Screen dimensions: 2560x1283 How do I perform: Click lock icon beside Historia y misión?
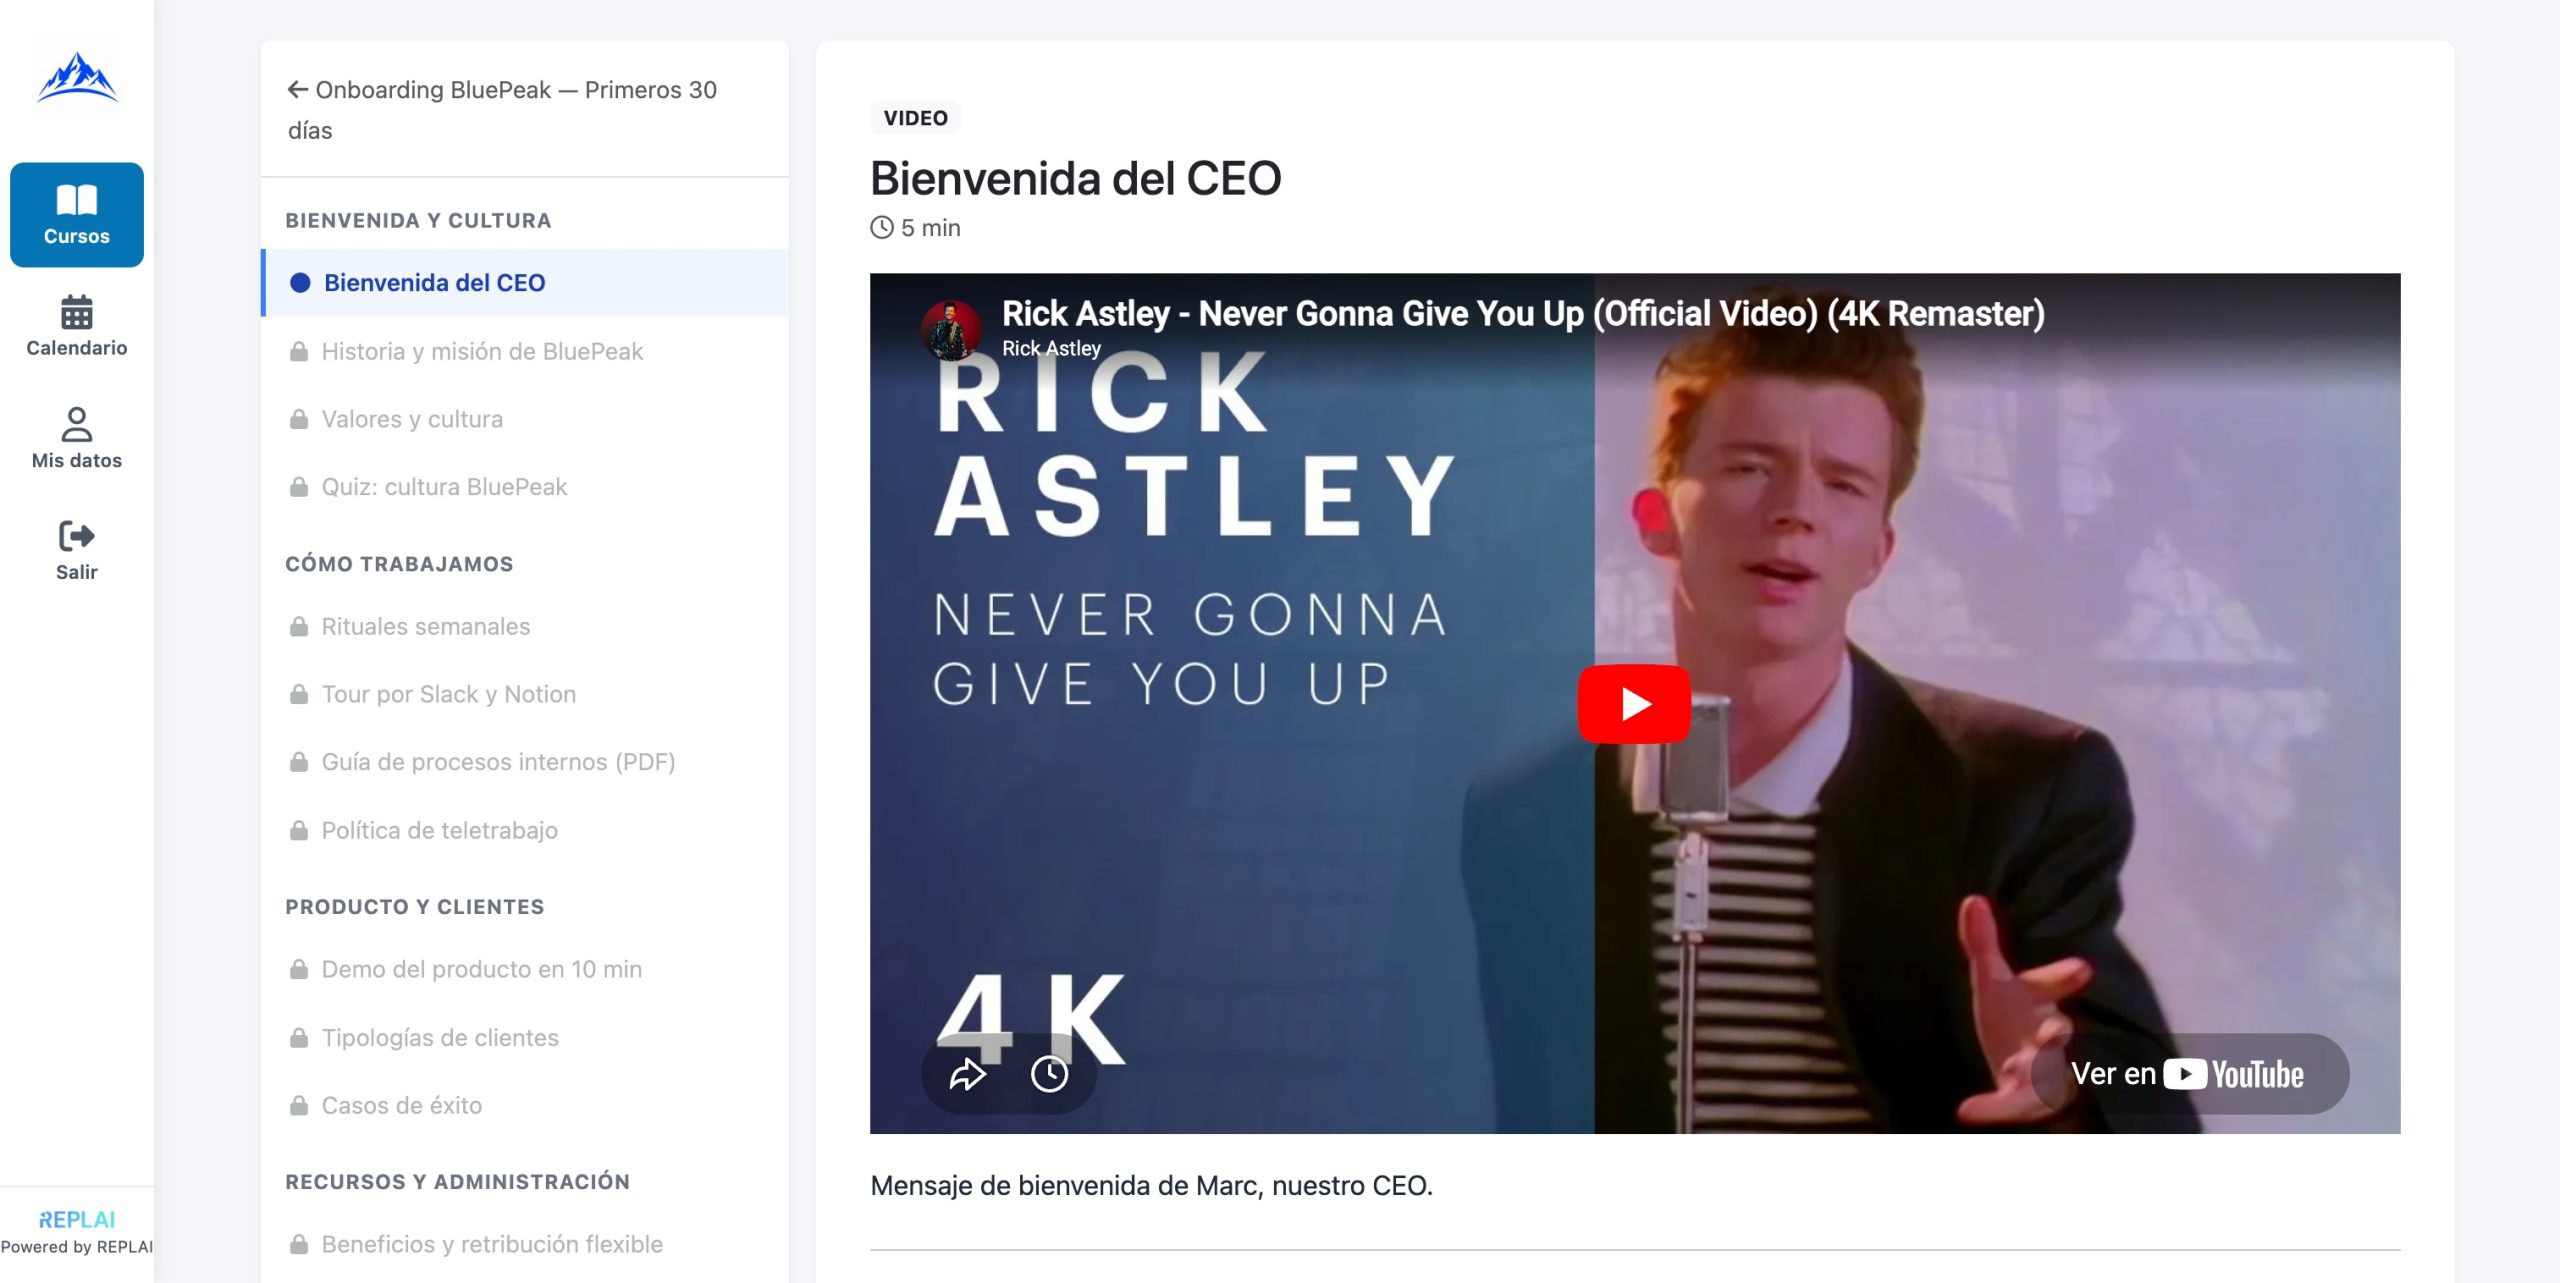(x=298, y=351)
